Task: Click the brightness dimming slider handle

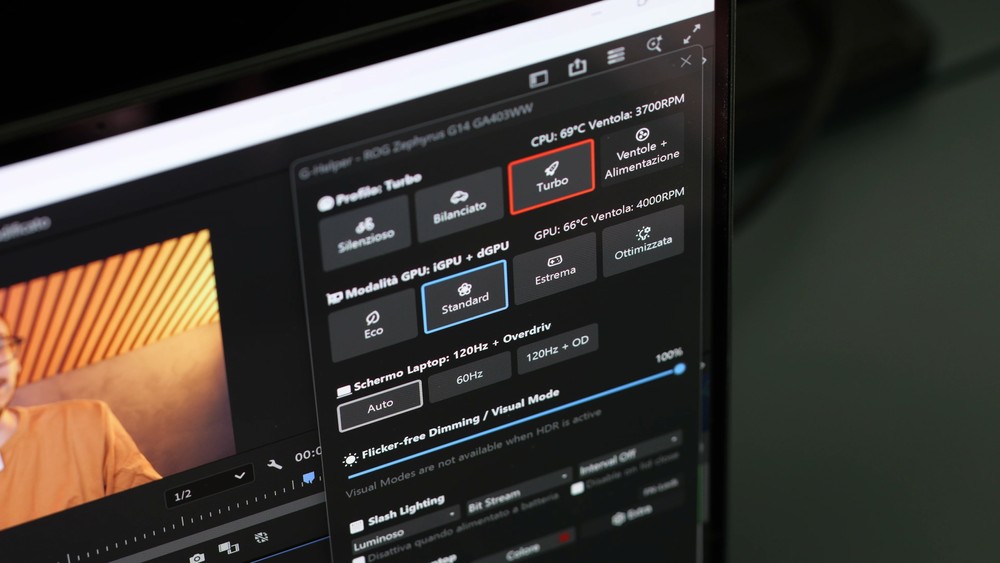Action: click(680, 369)
